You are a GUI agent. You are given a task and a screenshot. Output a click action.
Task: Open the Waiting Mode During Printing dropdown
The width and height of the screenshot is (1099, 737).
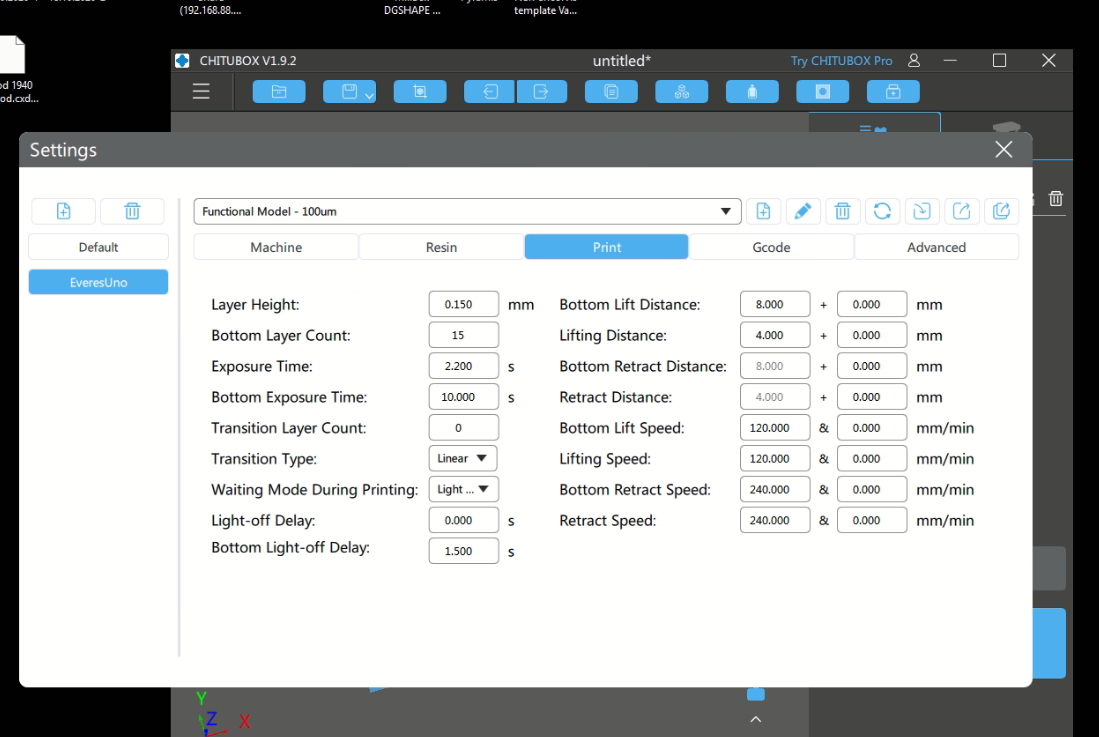click(x=463, y=490)
